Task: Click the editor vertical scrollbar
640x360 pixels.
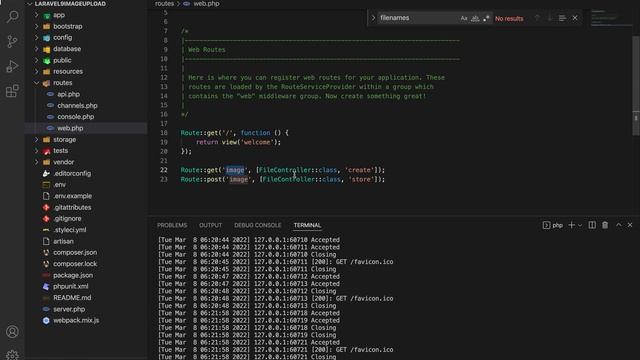Action: pos(636,86)
